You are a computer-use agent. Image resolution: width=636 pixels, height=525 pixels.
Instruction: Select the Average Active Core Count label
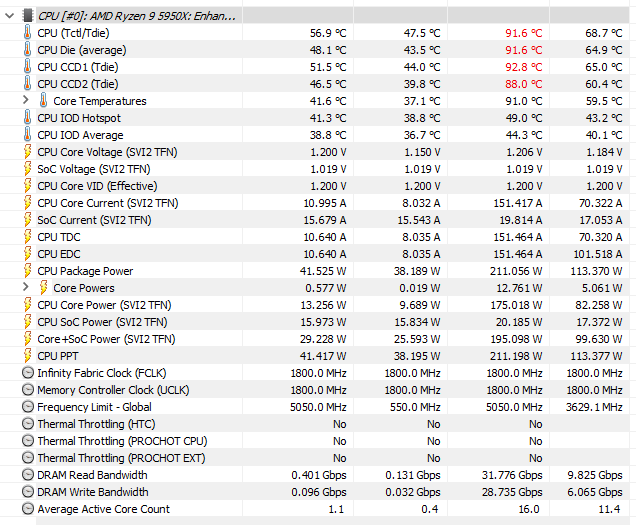[103, 509]
